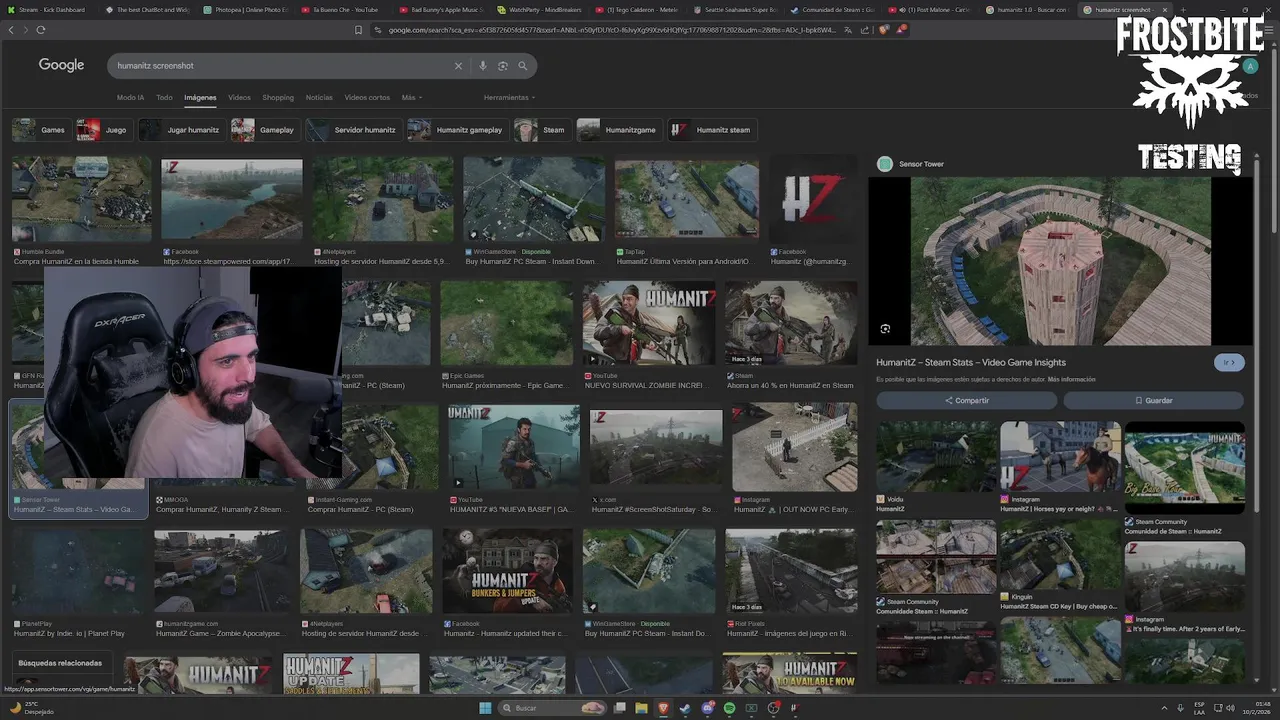This screenshot has height=720, width=1280.
Task: Expand the Más search filter dropdown
Action: click(411, 98)
